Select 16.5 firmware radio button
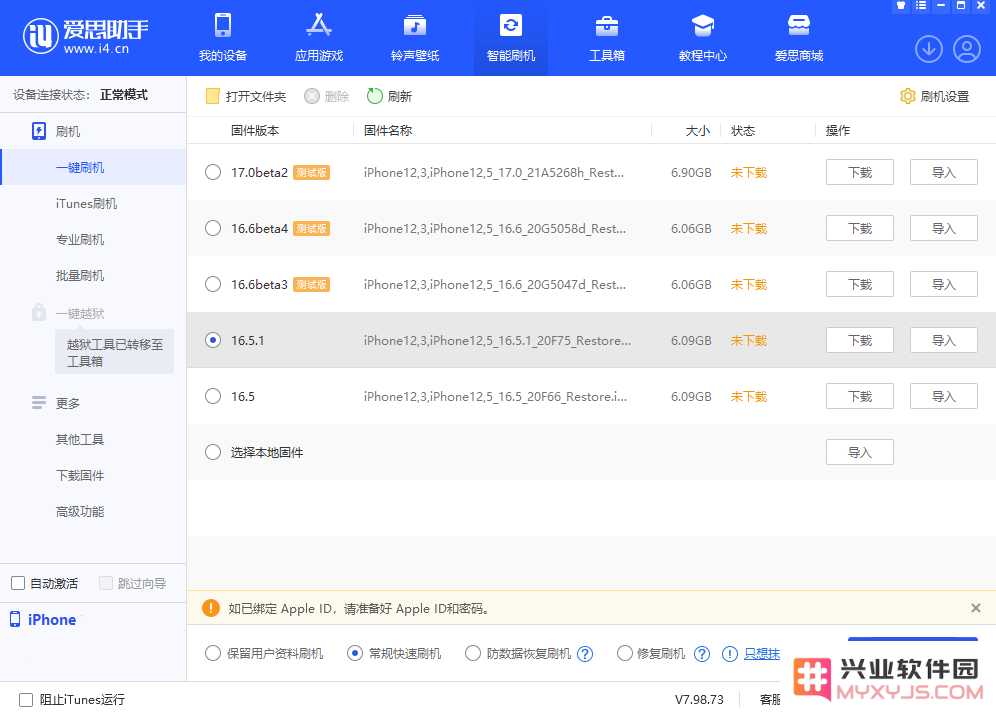This screenshot has width=996, height=716. (x=213, y=396)
